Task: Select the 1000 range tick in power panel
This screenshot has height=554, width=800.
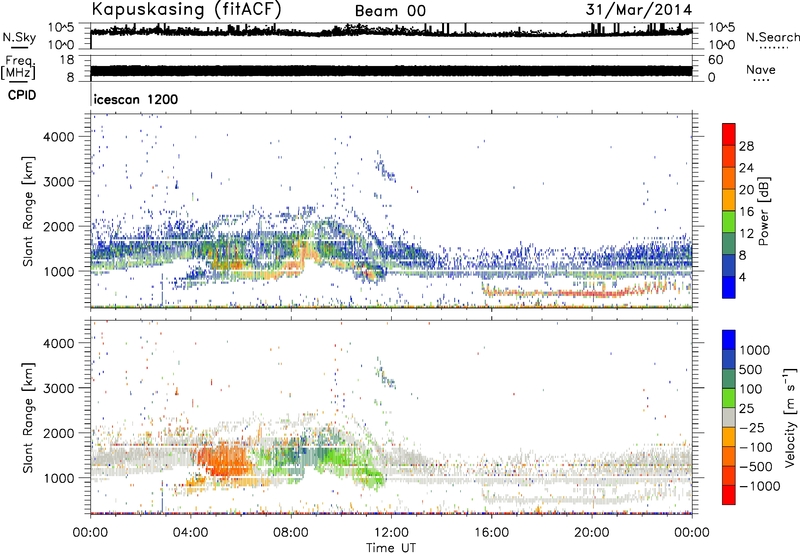Action: coord(59,271)
